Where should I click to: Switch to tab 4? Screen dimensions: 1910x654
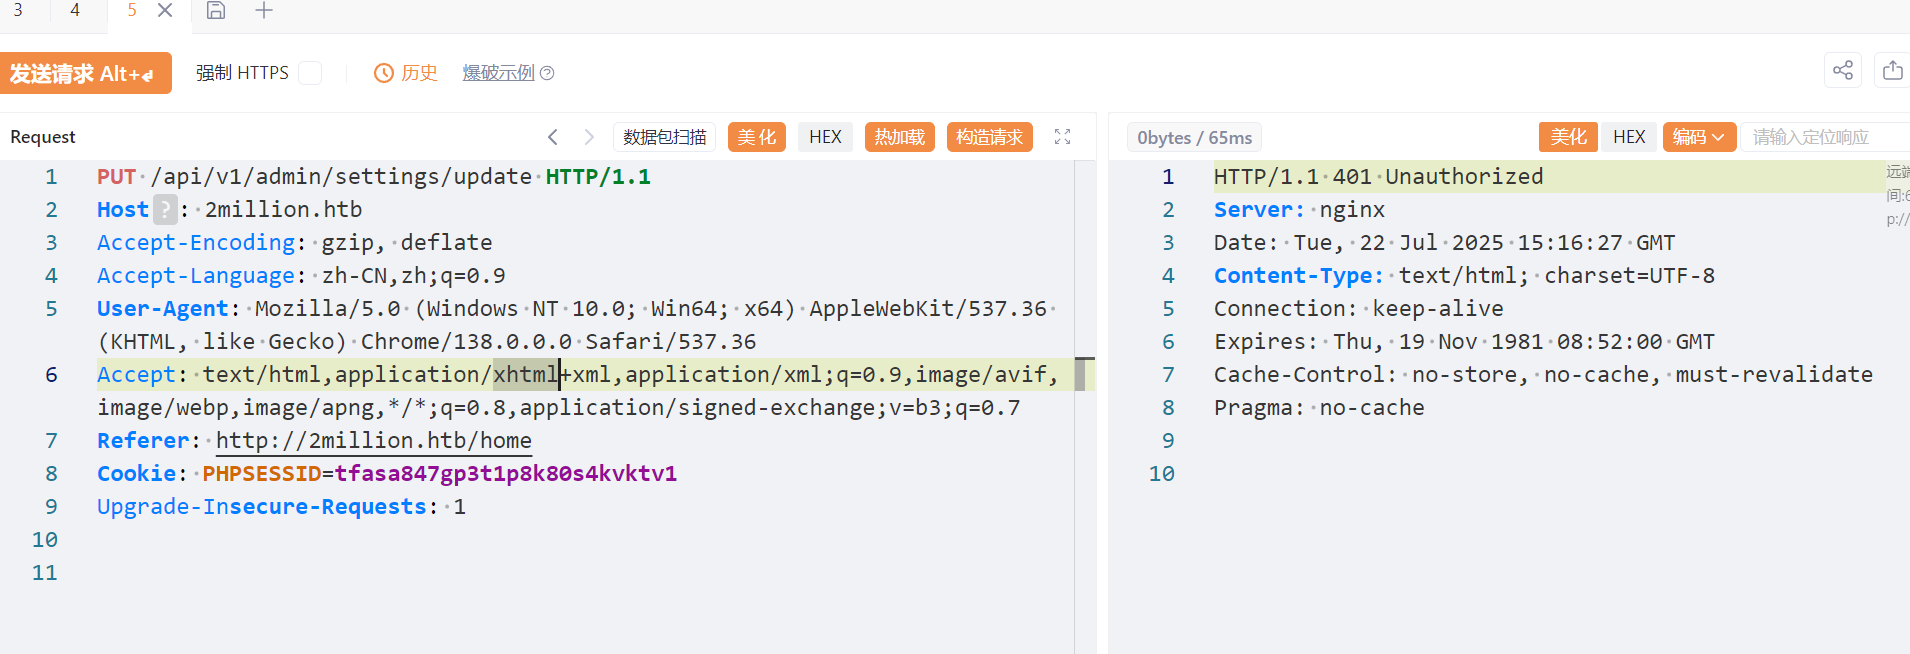pyautogui.click(x=75, y=11)
